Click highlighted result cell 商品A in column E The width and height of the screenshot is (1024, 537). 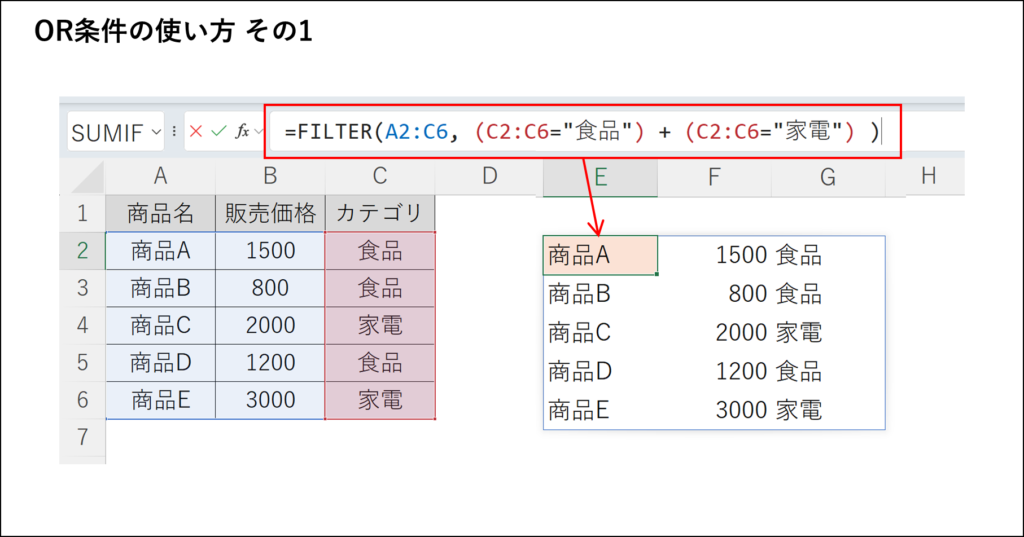click(600, 255)
